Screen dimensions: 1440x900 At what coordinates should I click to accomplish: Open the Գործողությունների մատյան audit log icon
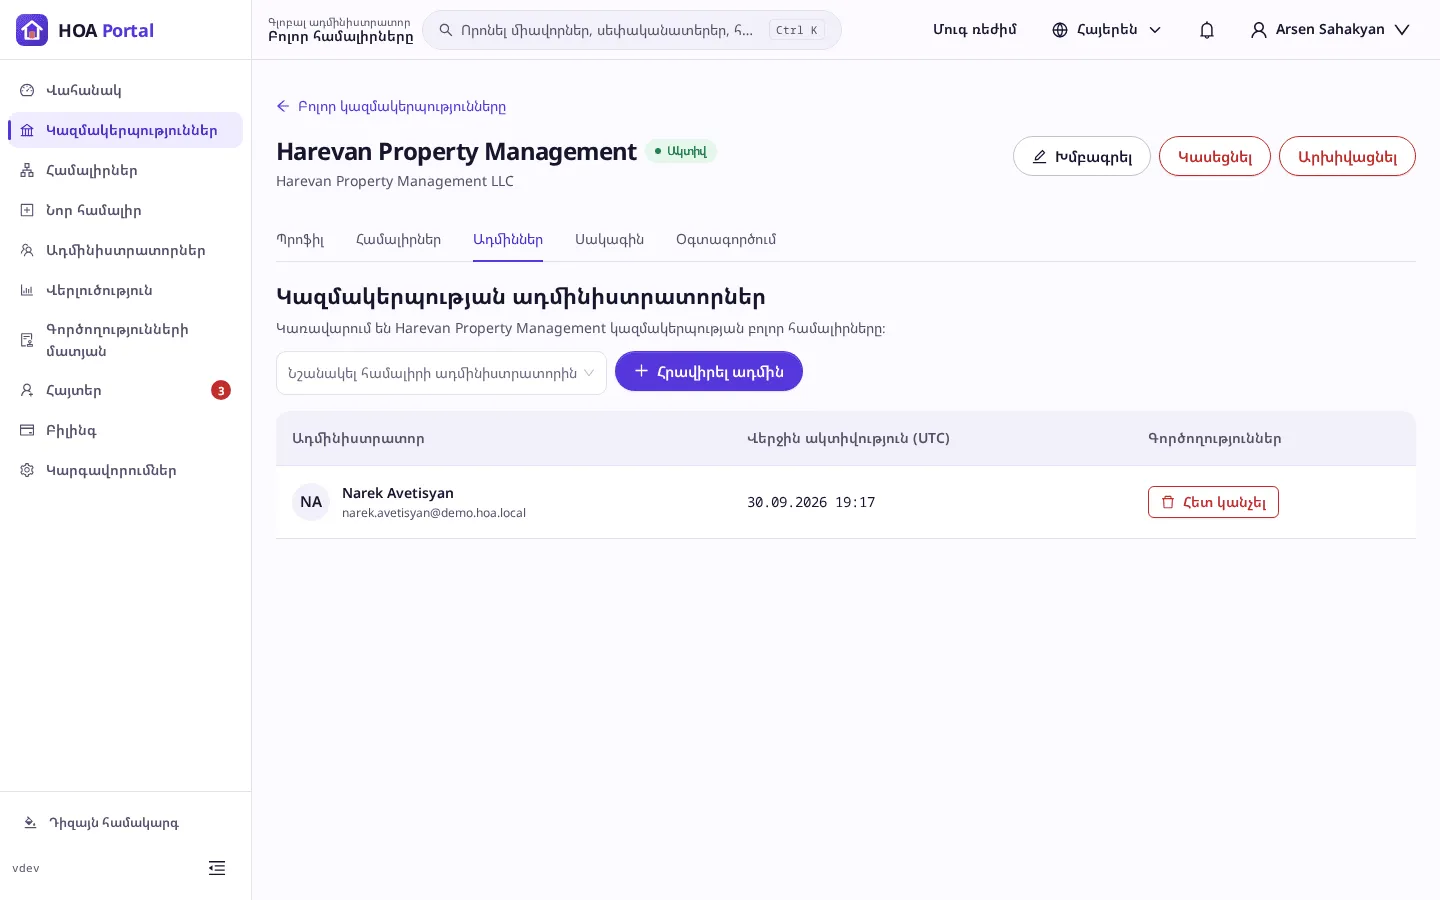[27, 340]
